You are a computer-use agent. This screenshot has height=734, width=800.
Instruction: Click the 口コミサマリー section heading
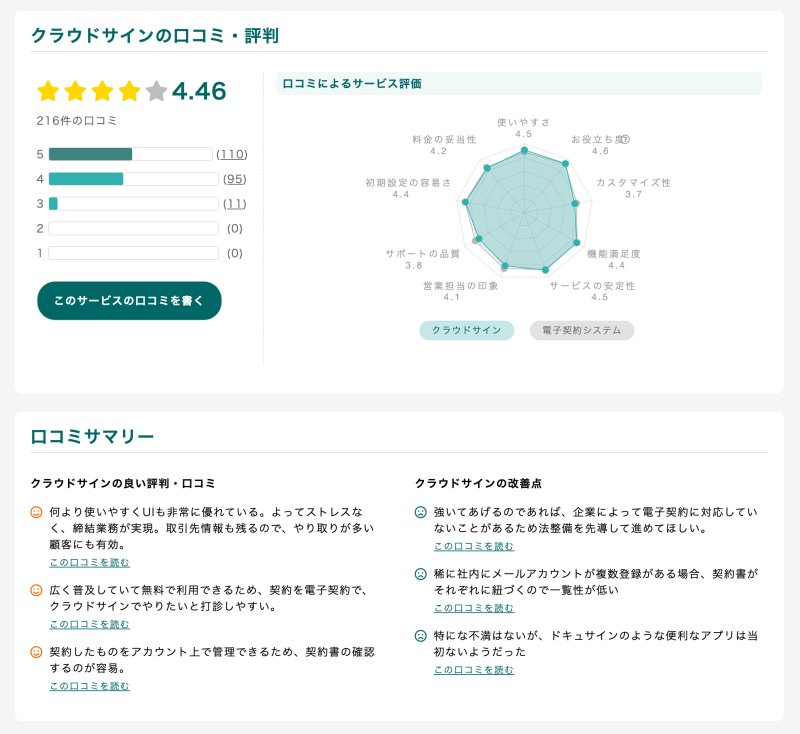[x=92, y=437]
